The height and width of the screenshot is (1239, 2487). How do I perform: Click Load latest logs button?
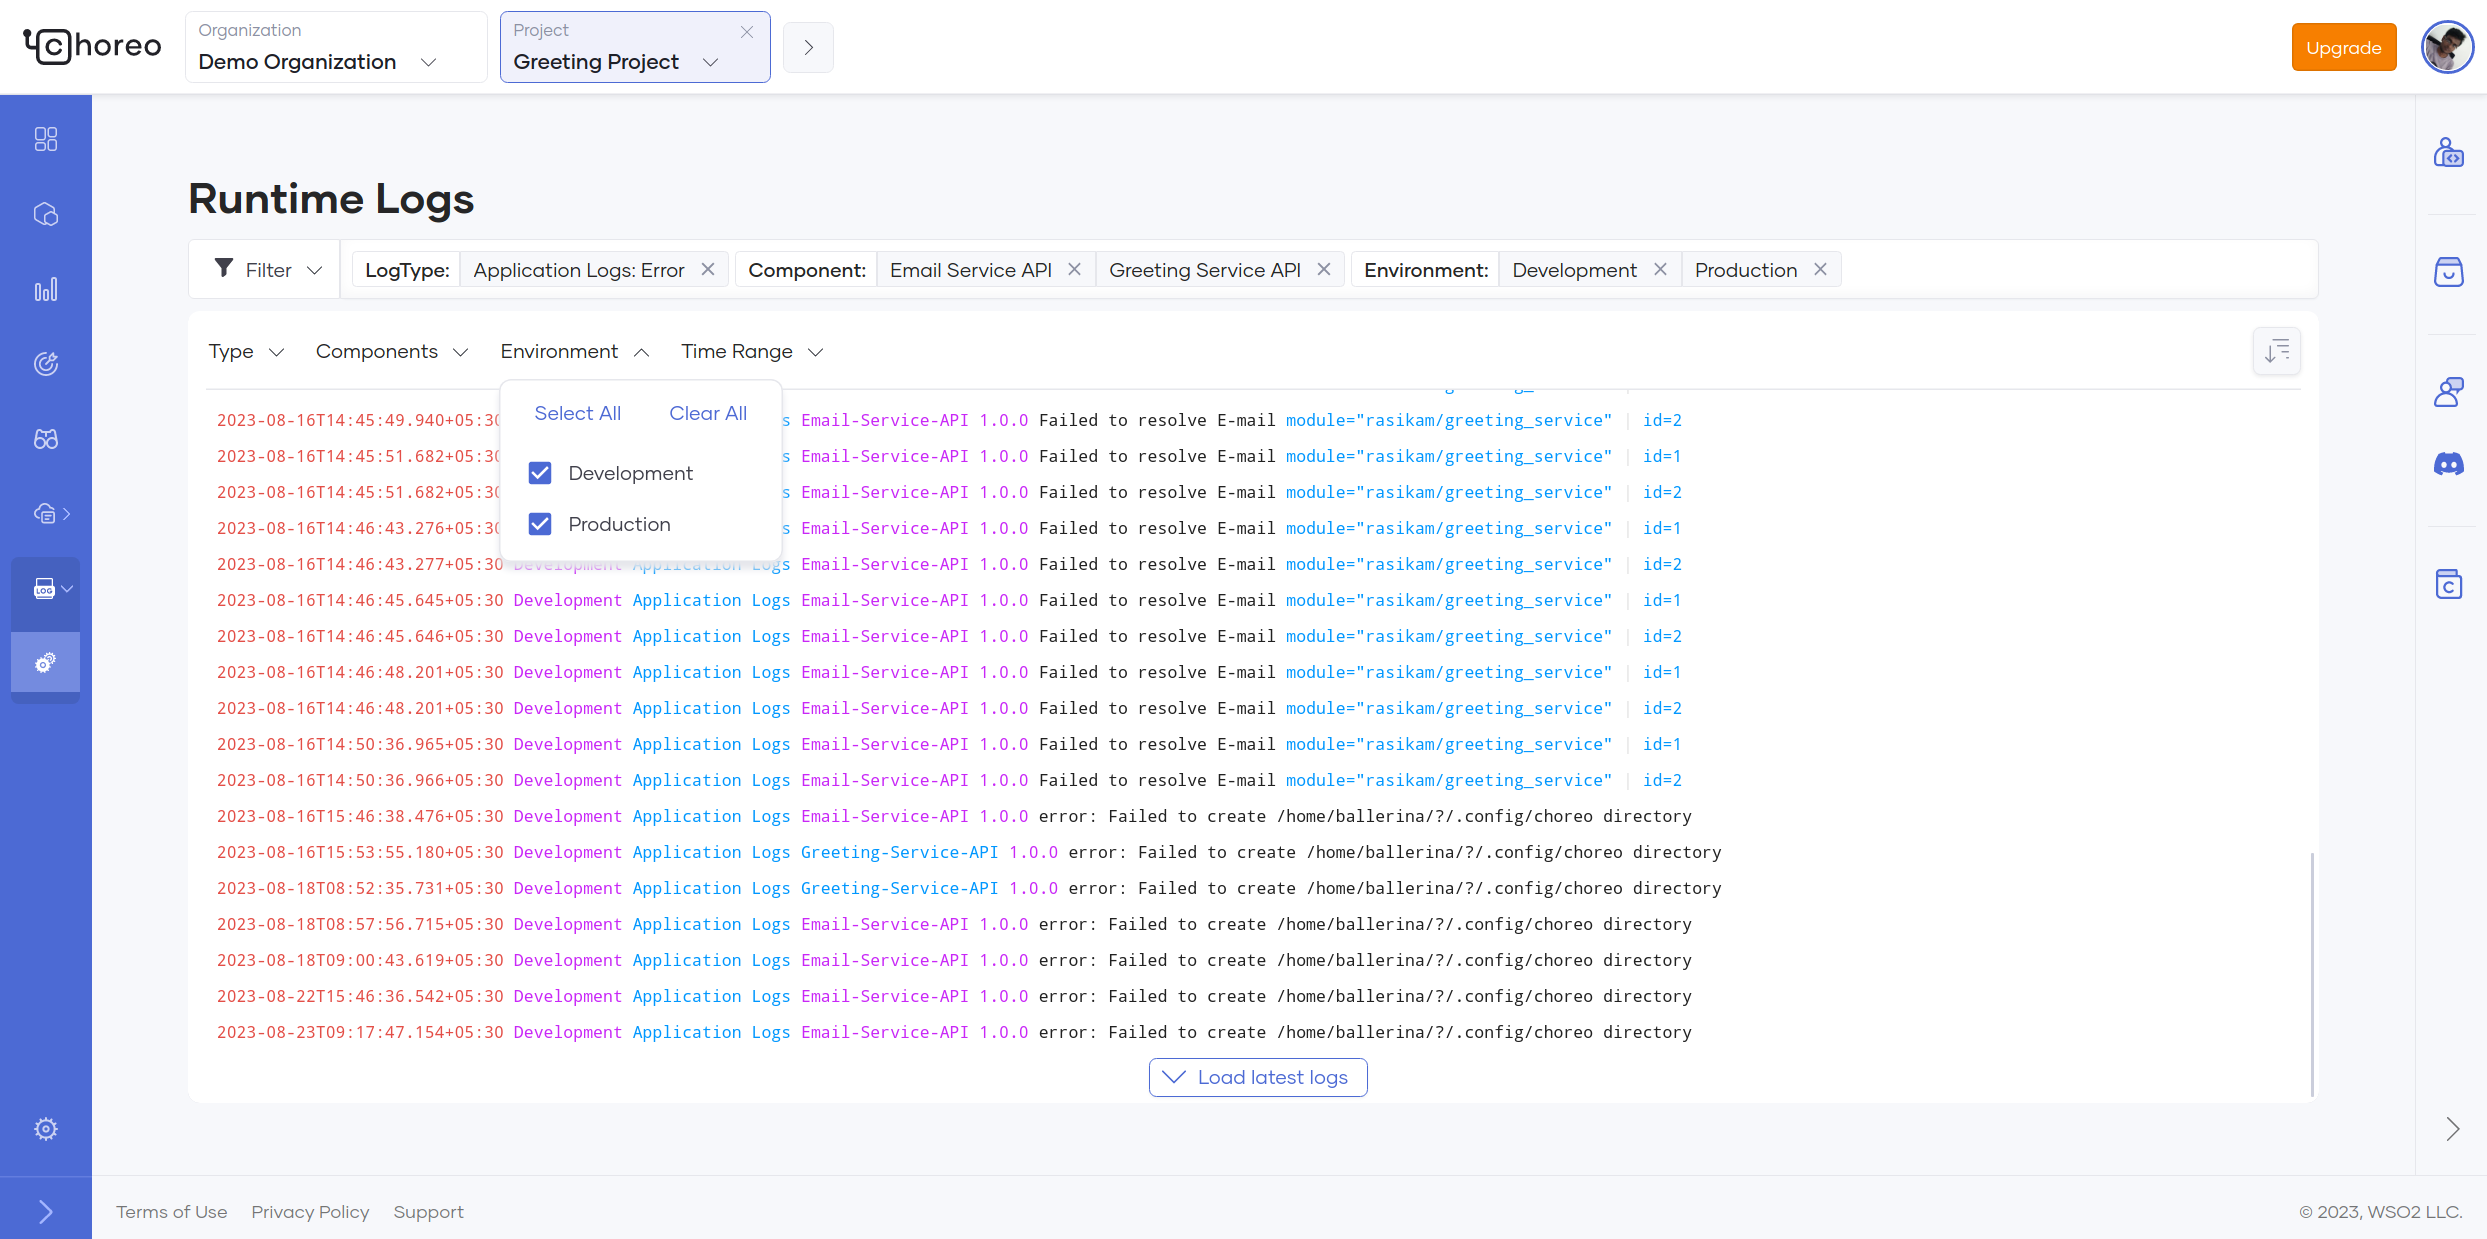tap(1258, 1077)
